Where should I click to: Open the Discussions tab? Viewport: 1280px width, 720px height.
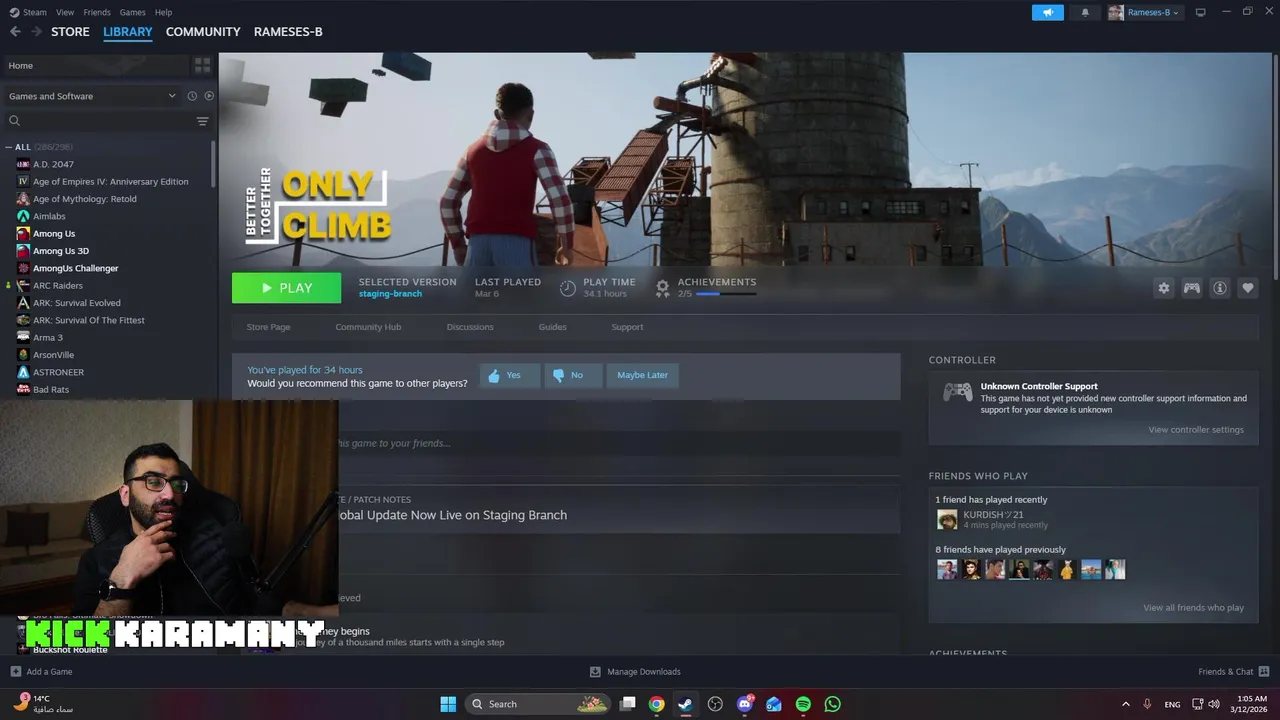[x=470, y=327]
